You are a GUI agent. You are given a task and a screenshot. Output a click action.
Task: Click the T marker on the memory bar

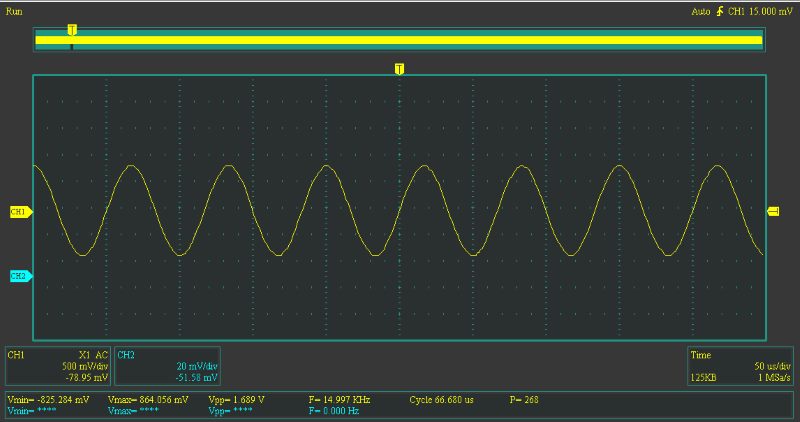(x=72, y=31)
